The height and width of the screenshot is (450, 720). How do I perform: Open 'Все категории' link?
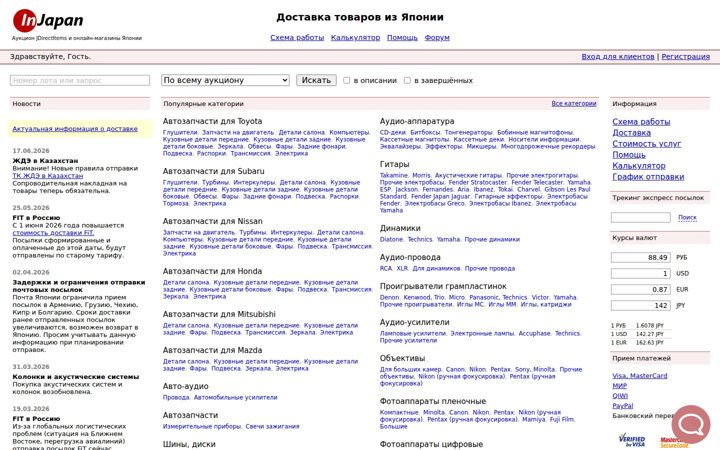click(574, 104)
